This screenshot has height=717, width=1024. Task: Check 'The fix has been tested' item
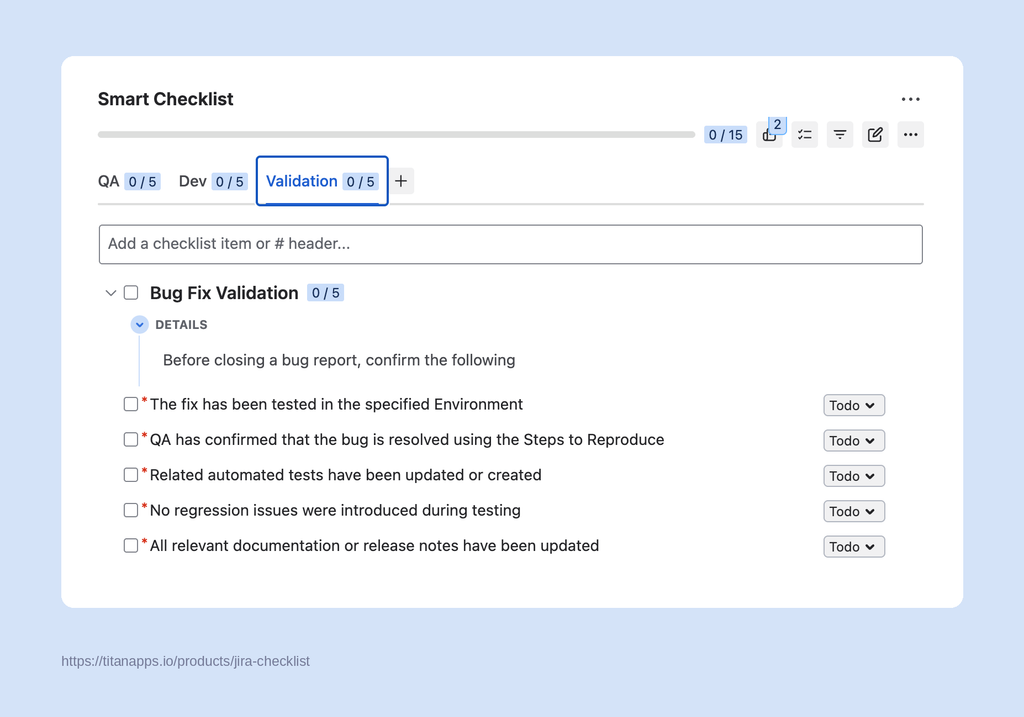(x=131, y=404)
